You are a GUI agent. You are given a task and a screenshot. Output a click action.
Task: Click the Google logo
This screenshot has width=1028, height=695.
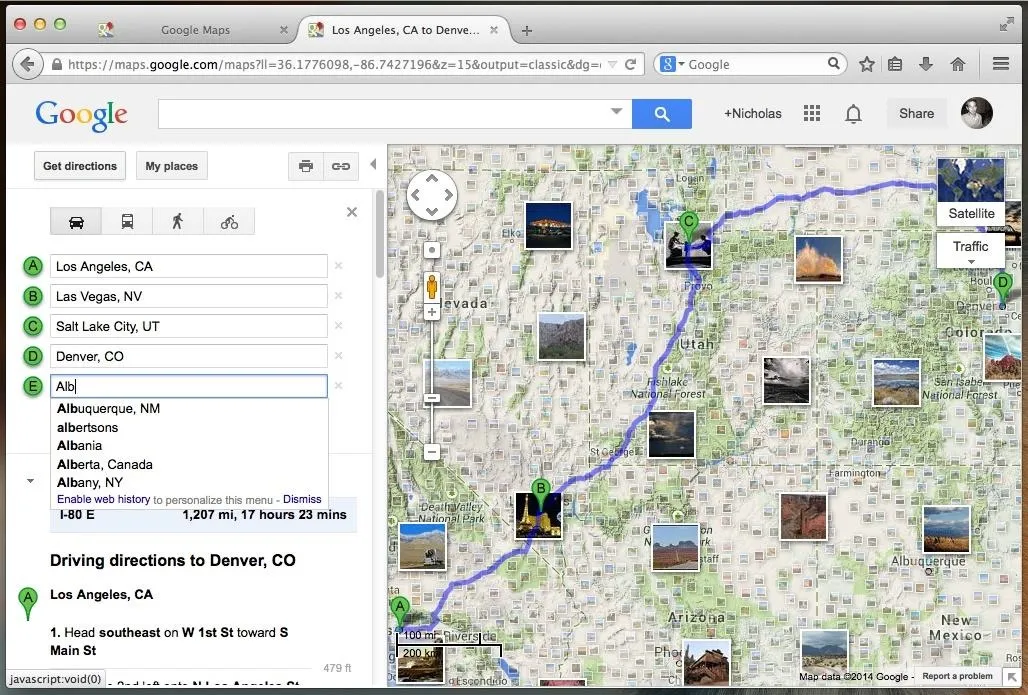click(81, 115)
